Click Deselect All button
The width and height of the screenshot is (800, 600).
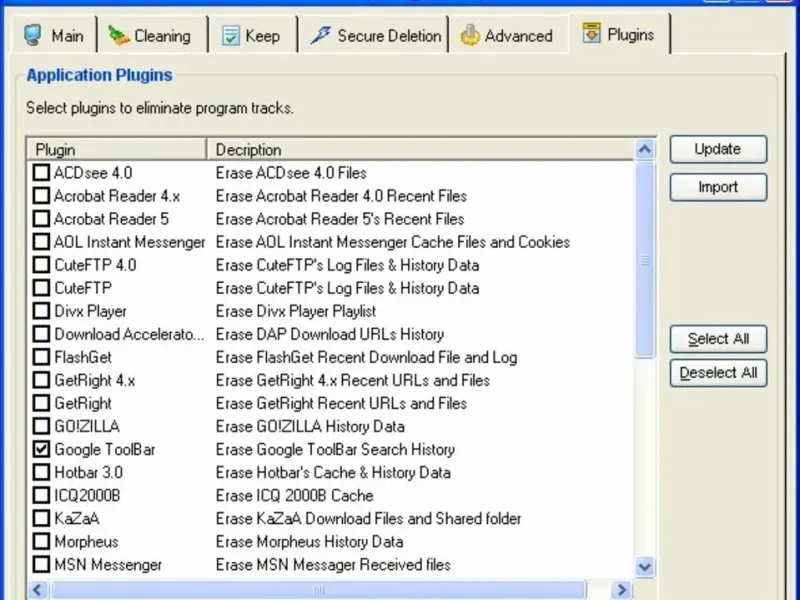pyautogui.click(x=718, y=373)
